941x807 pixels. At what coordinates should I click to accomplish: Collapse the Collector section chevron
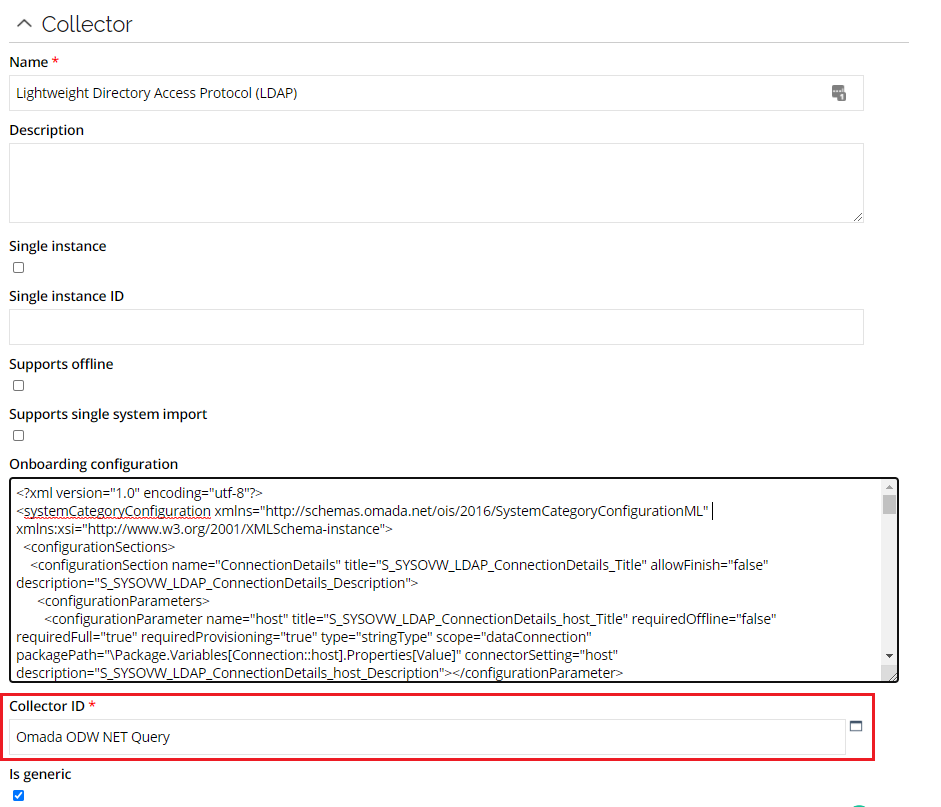[x=24, y=24]
